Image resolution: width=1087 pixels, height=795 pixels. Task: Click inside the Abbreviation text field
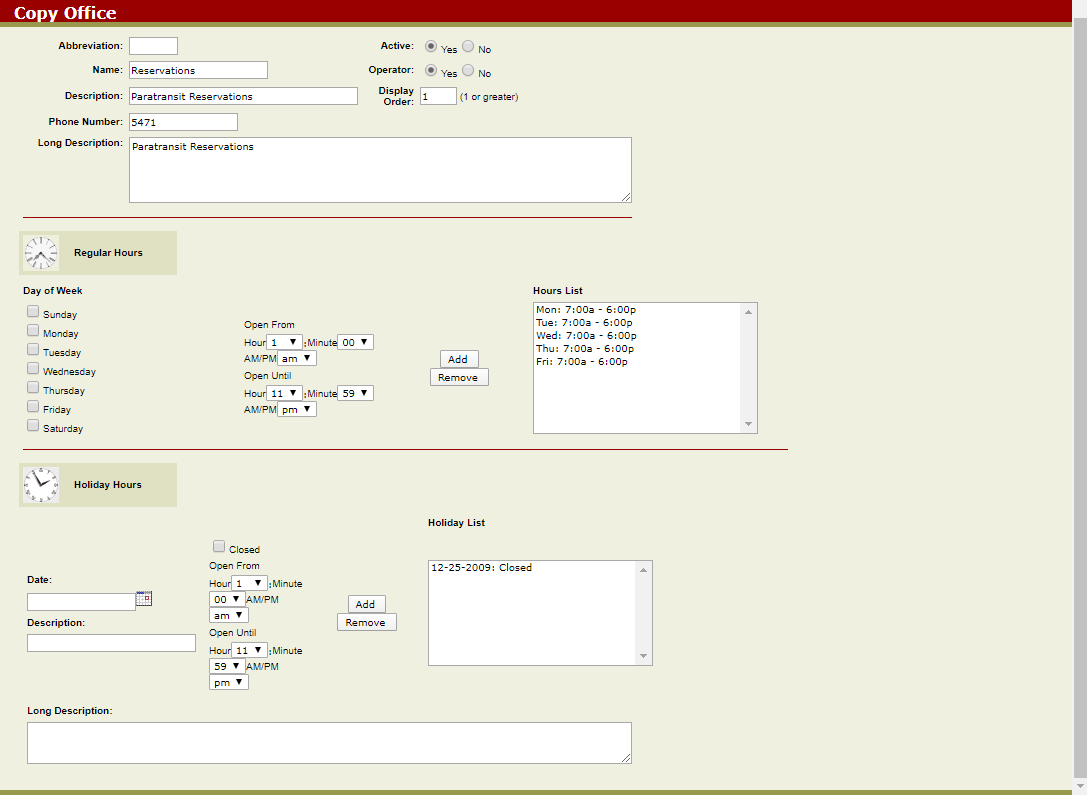(153, 45)
